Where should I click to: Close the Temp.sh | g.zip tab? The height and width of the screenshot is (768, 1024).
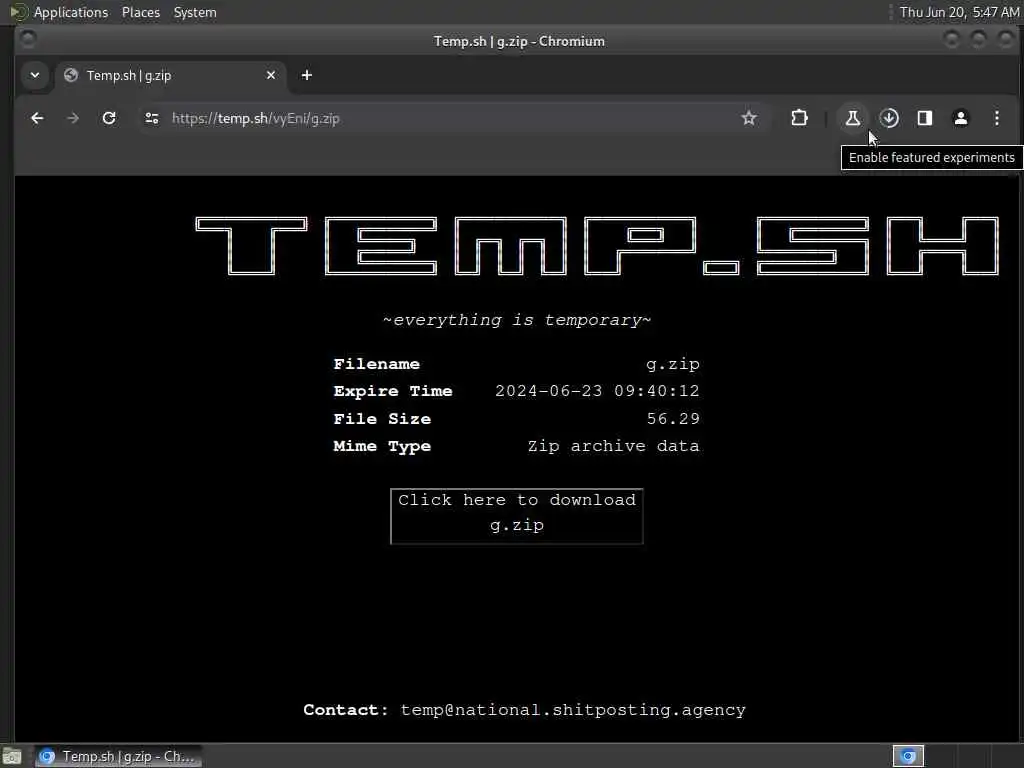271,75
